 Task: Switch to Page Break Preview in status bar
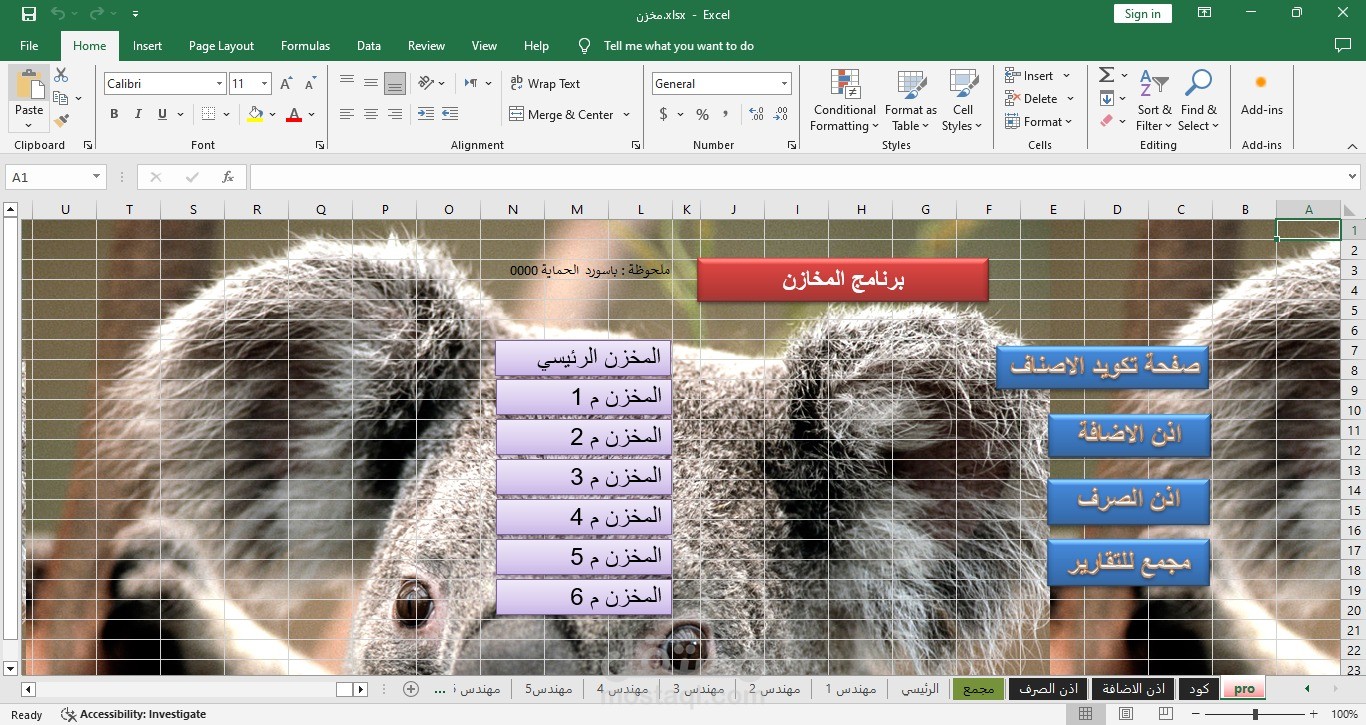[x=1166, y=714]
